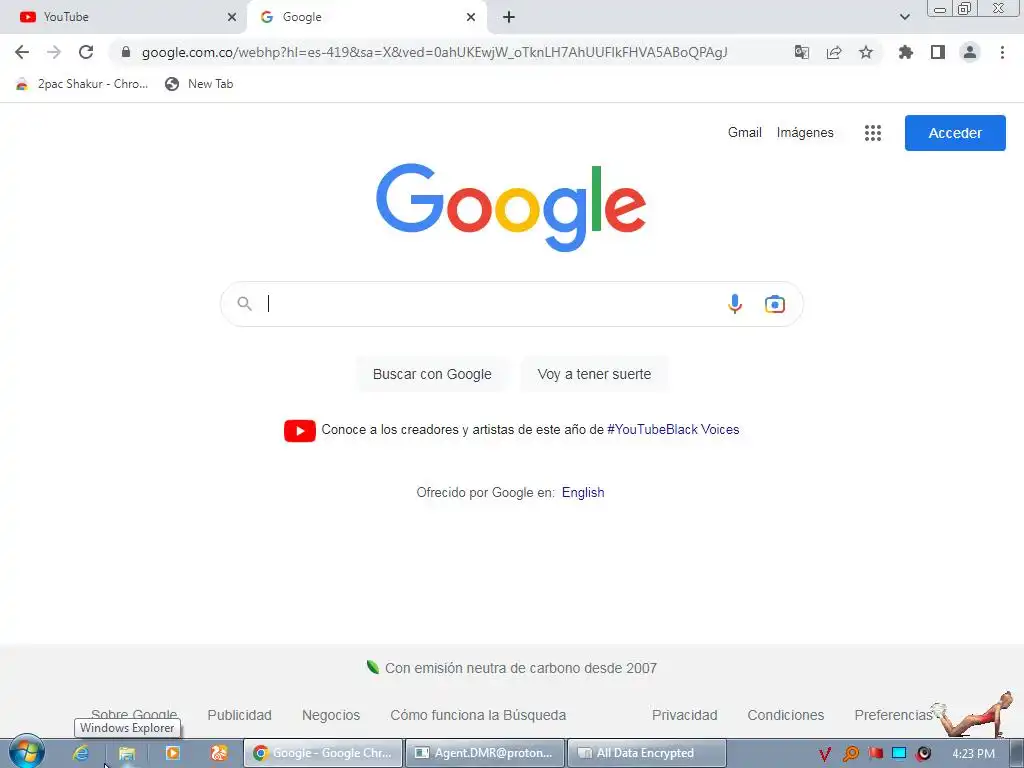Expand the tab search chevron
Screen dimensions: 1024x768
[x=904, y=17]
